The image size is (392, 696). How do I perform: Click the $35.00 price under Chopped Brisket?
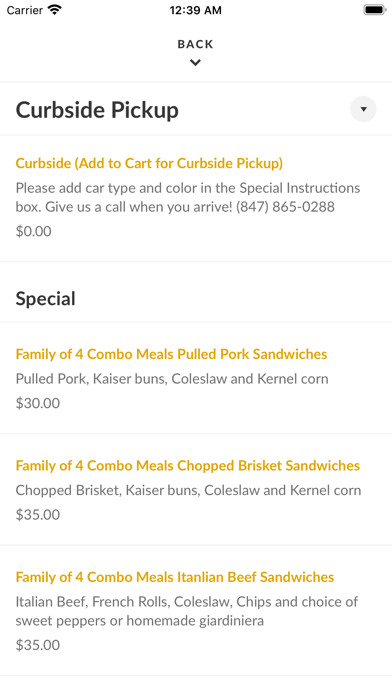(38, 514)
